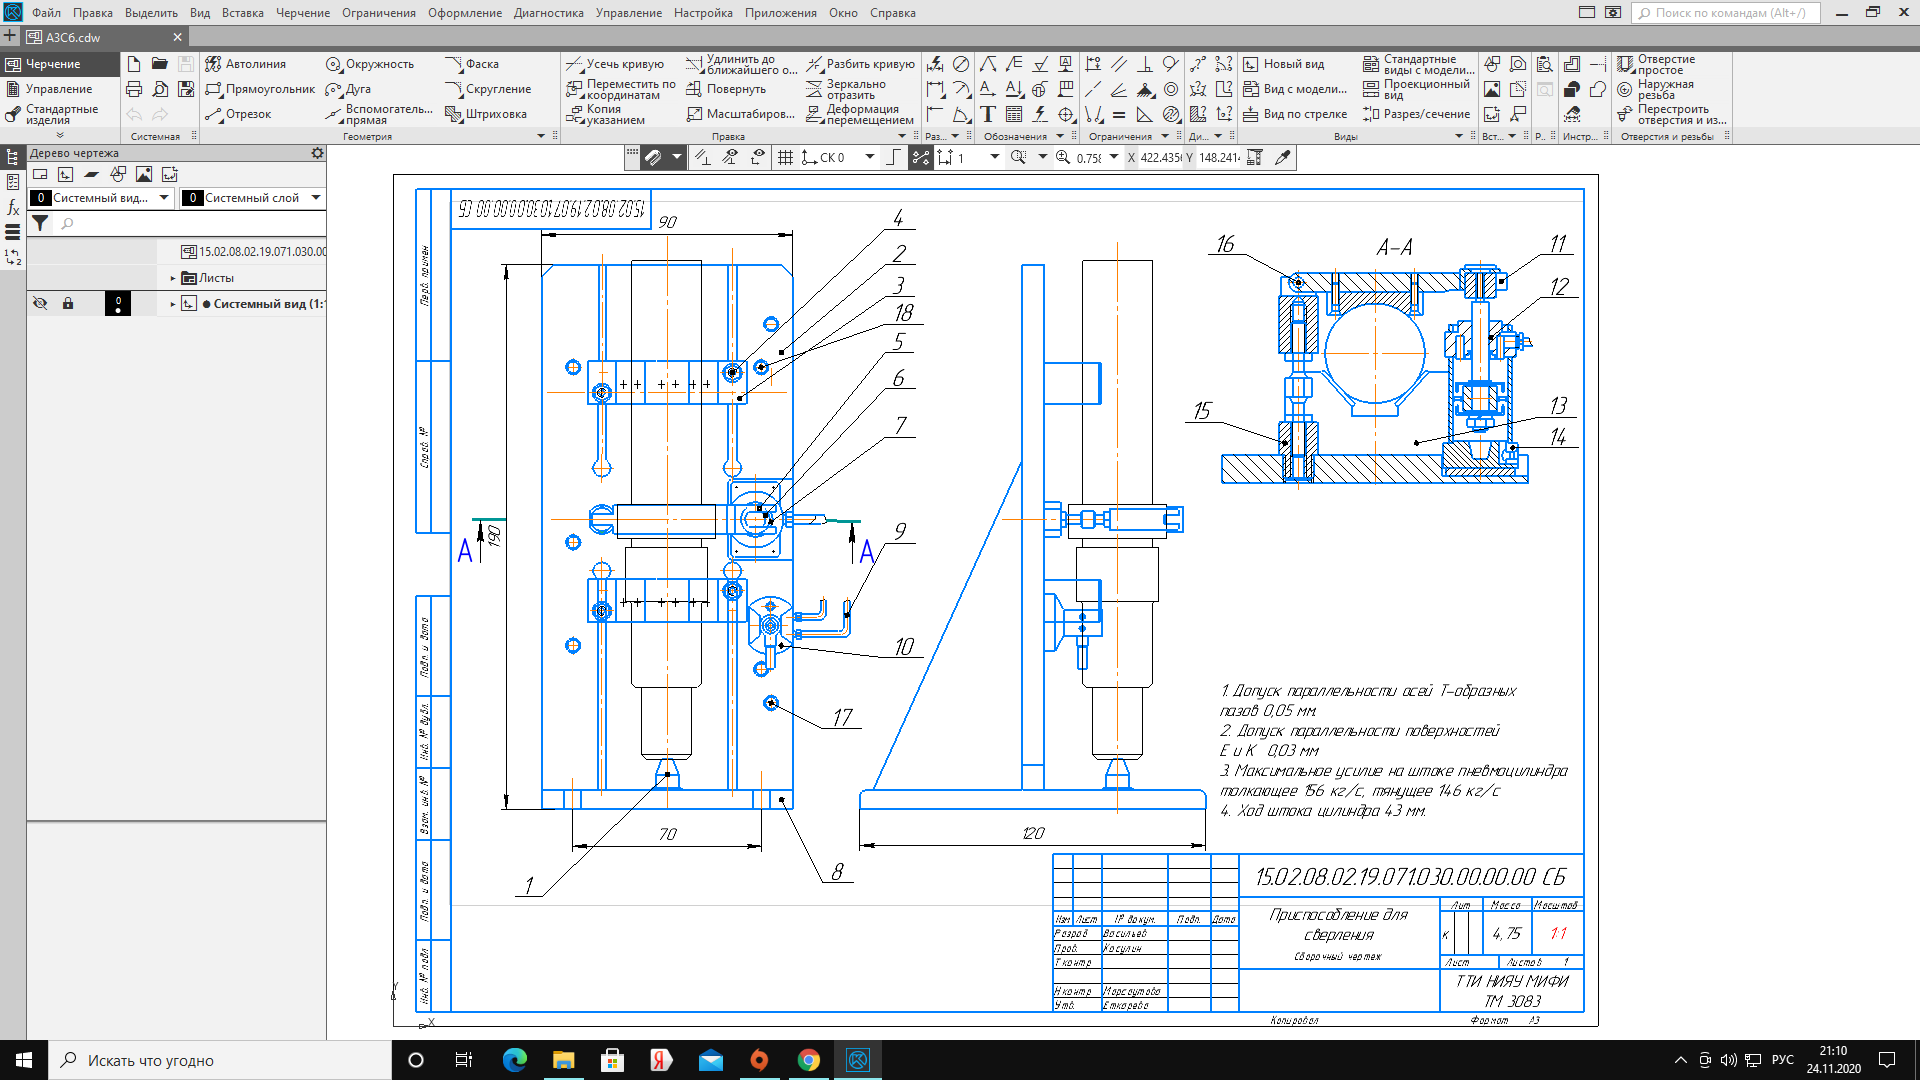Open the Черчение menu
The width and height of the screenshot is (1920, 1080).
tap(302, 13)
